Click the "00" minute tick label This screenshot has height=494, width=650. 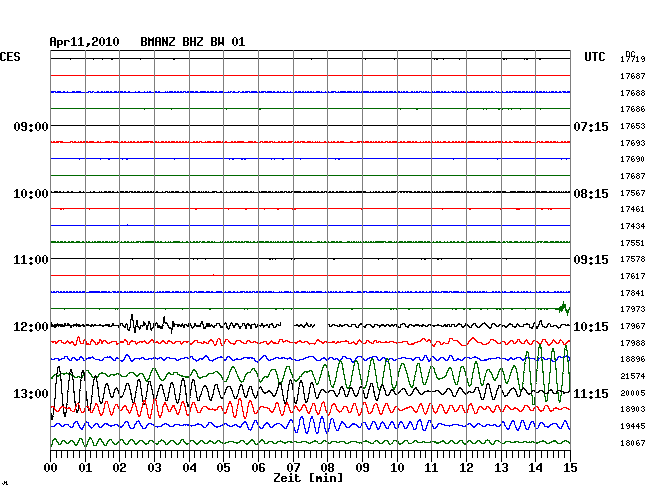pyautogui.click(x=51, y=468)
